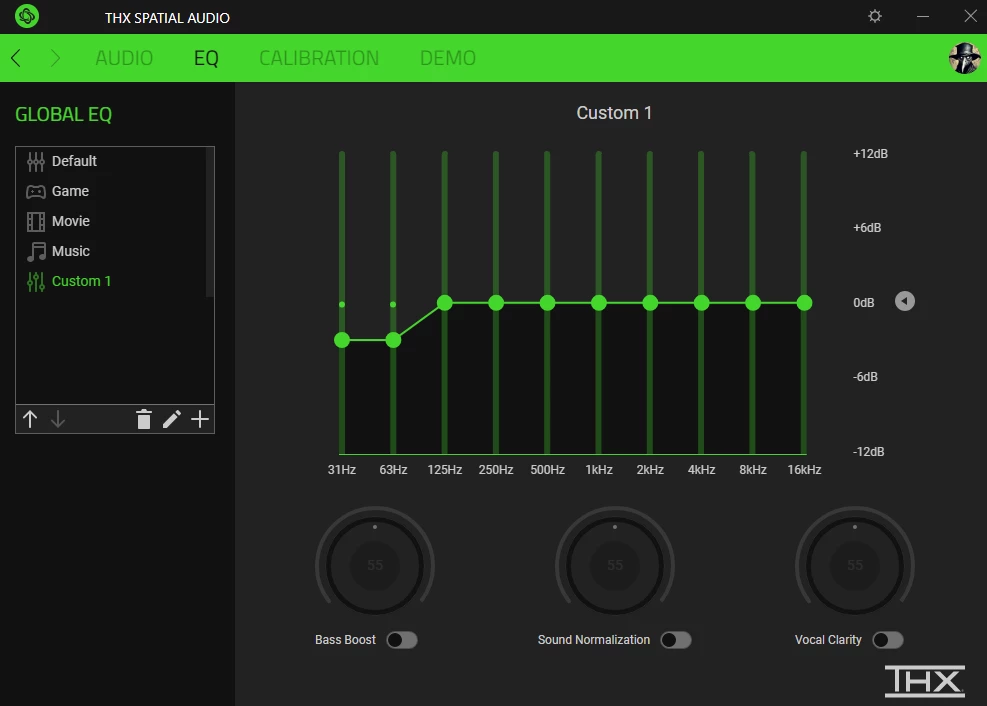Click the Vocal Clarity label
This screenshot has height=706, width=987.
(828, 640)
